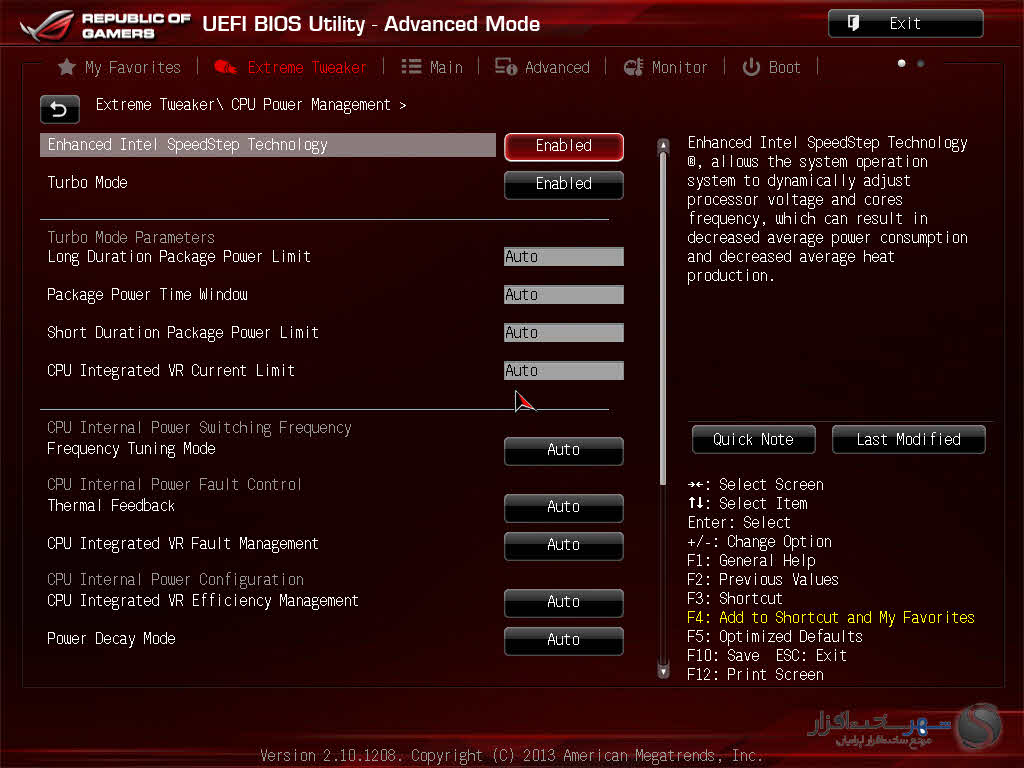Open CPU Integrated VR Fault Management dropdown
The image size is (1024, 768).
(x=563, y=545)
